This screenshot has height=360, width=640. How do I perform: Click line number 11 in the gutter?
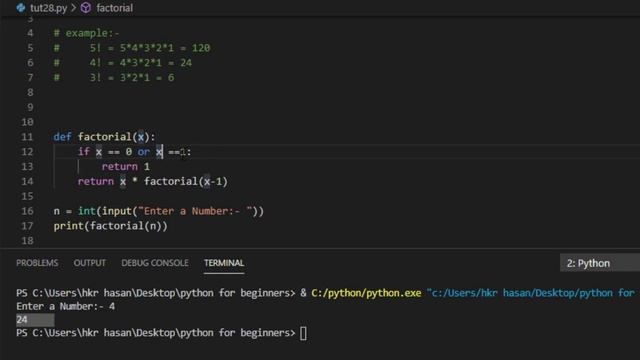[x=27, y=137]
